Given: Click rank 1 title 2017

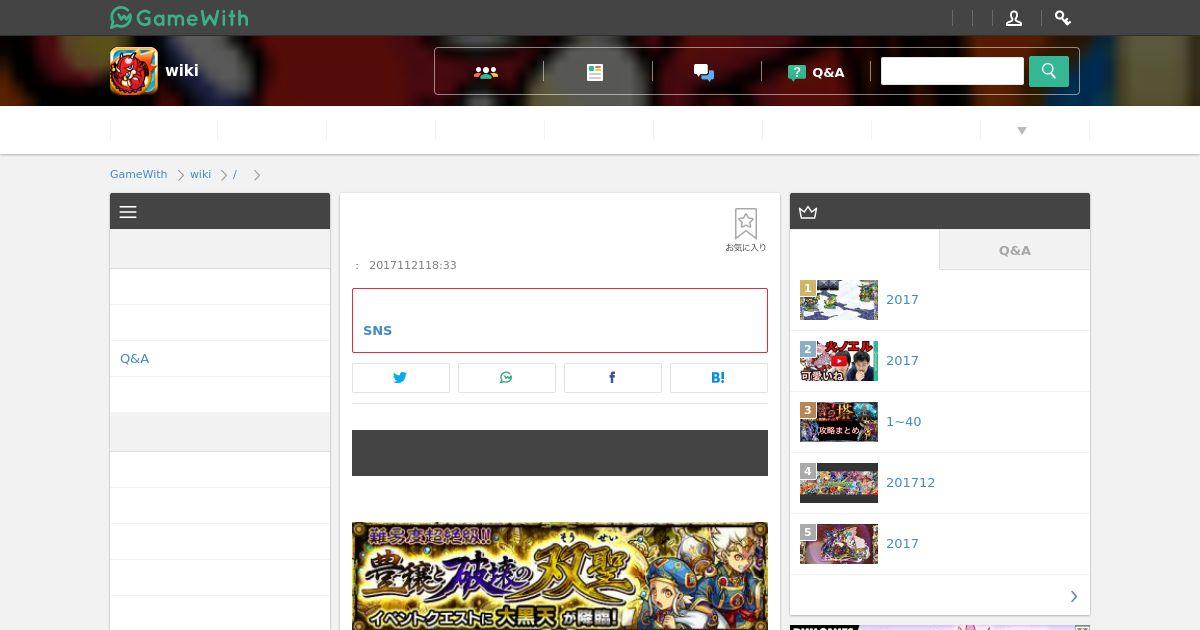Looking at the screenshot, I should [x=902, y=300].
